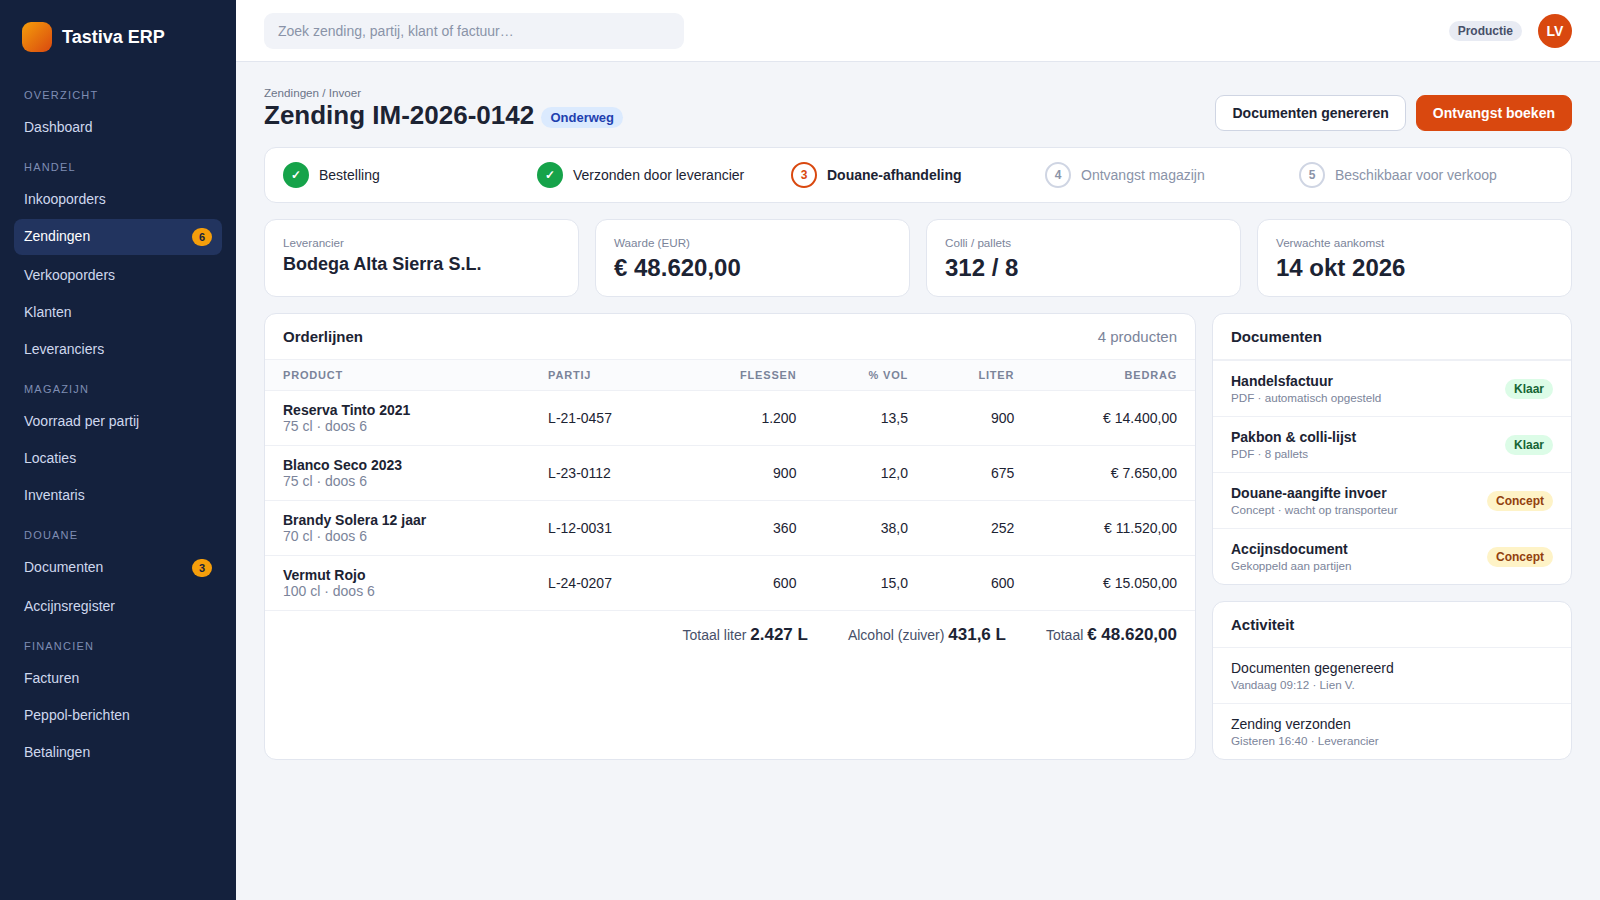Click the Zending verzonden activity entry
This screenshot has width=1600, height=900.
pos(1392,732)
